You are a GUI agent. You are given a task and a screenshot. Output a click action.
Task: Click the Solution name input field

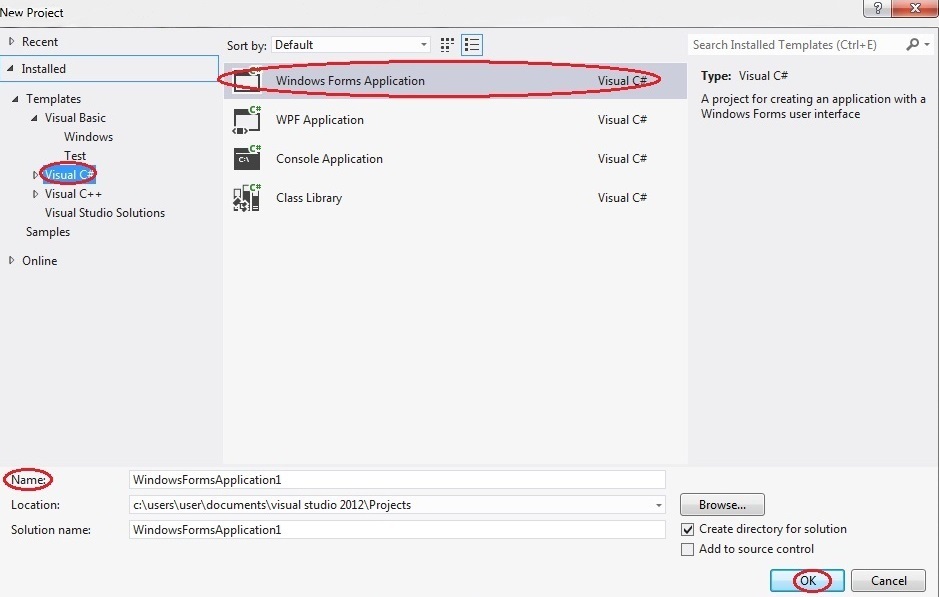tap(396, 529)
